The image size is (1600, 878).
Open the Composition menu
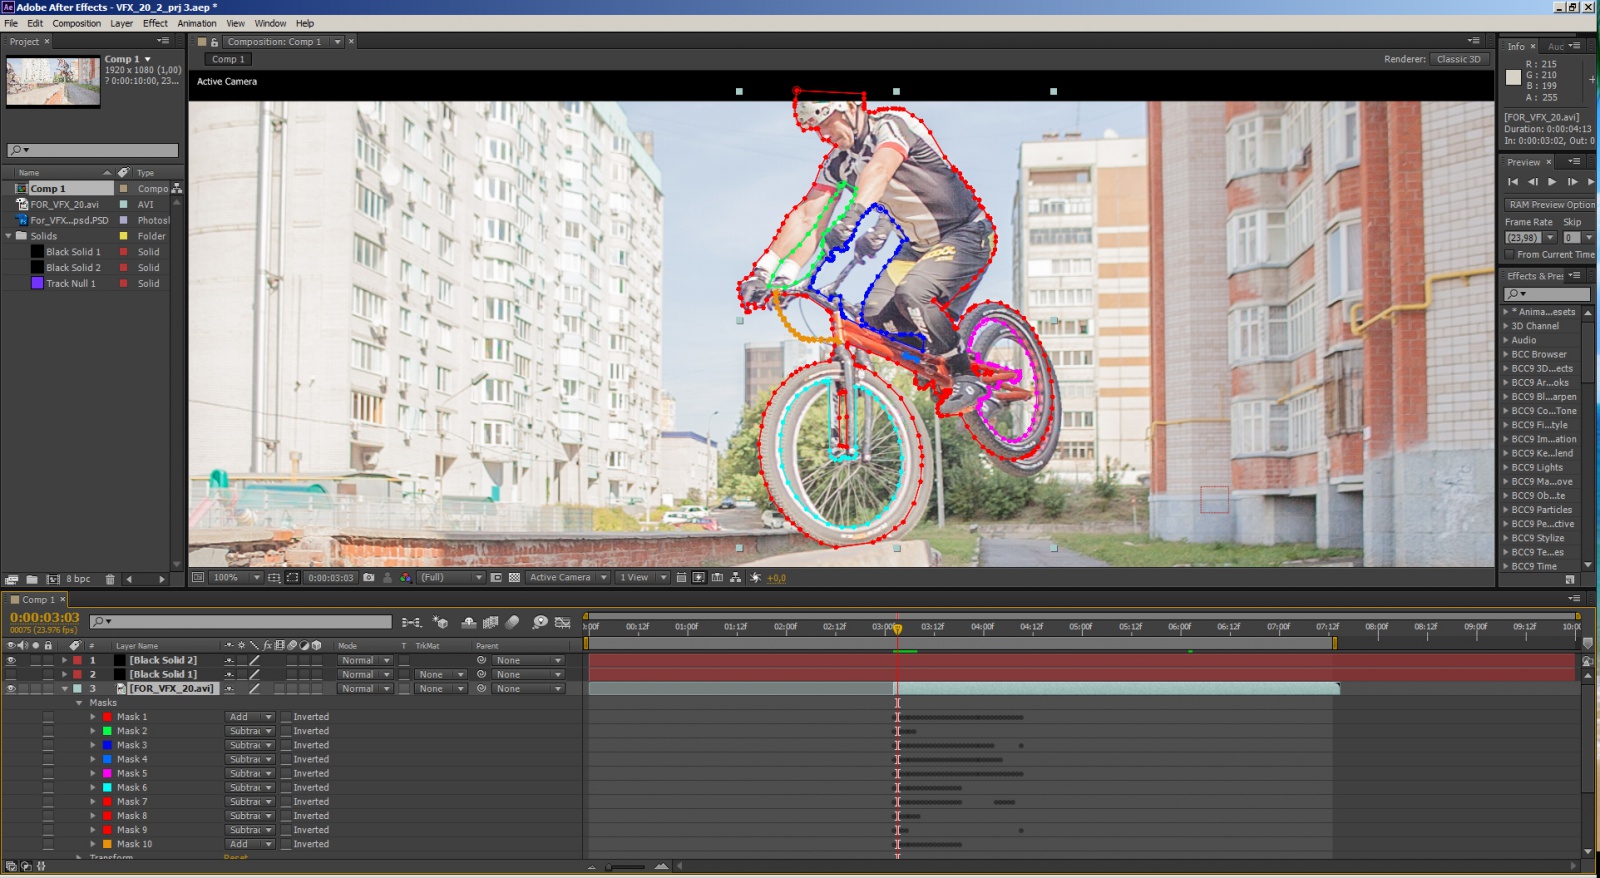76,23
